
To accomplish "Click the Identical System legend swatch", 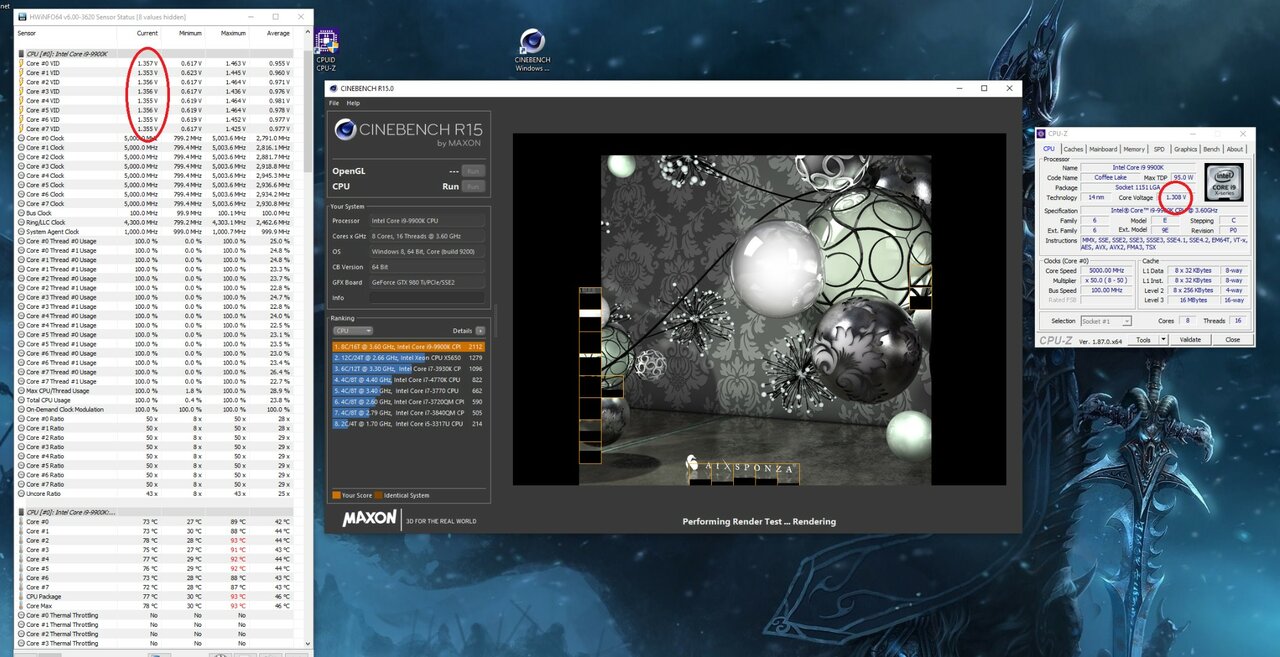I will click(x=379, y=495).
